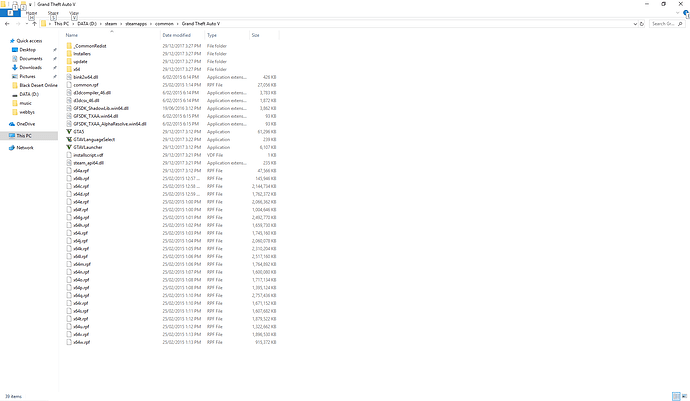Select the installscript.vdf file icon
690x401 pixels.
pyautogui.click(x=69, y=155)
